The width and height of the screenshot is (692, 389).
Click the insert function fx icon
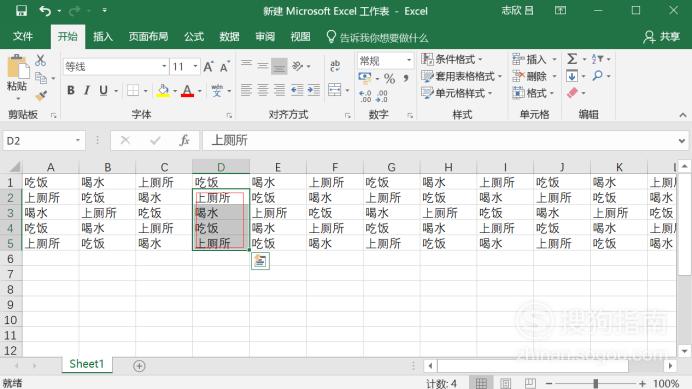click(x=184, y=140)
